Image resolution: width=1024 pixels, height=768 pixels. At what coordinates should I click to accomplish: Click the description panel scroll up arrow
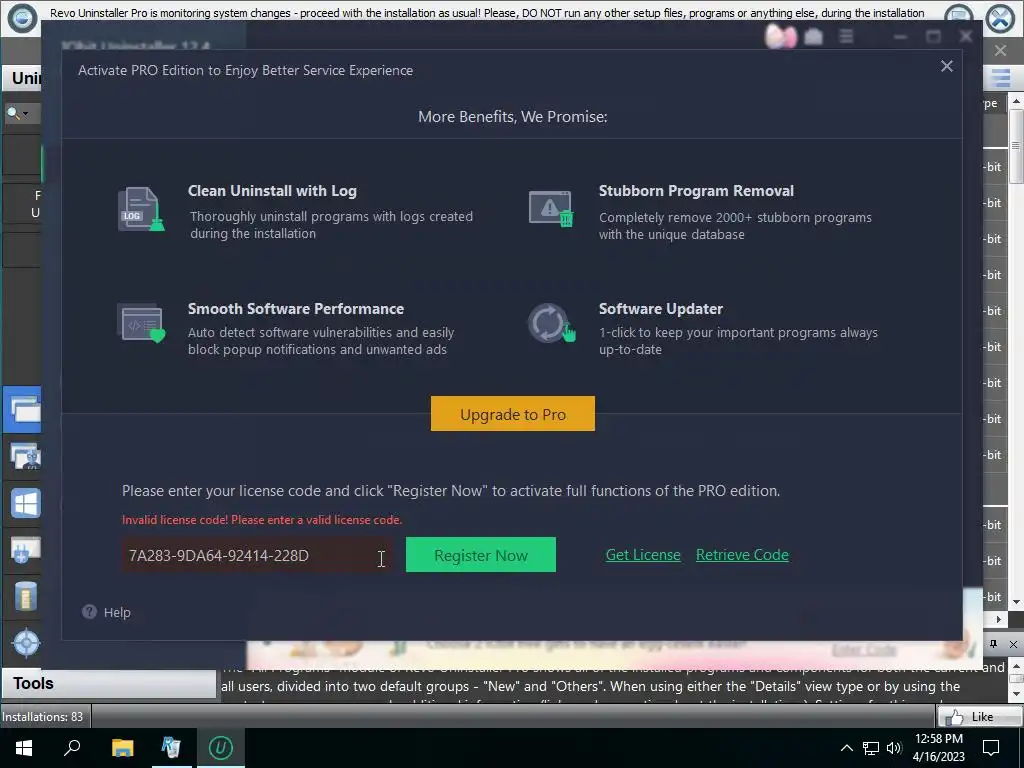tap(1016, 667)
